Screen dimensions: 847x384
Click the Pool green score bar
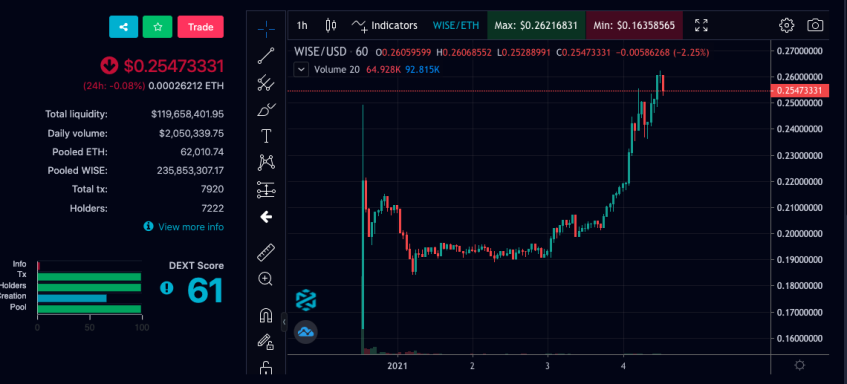point(89,309)
